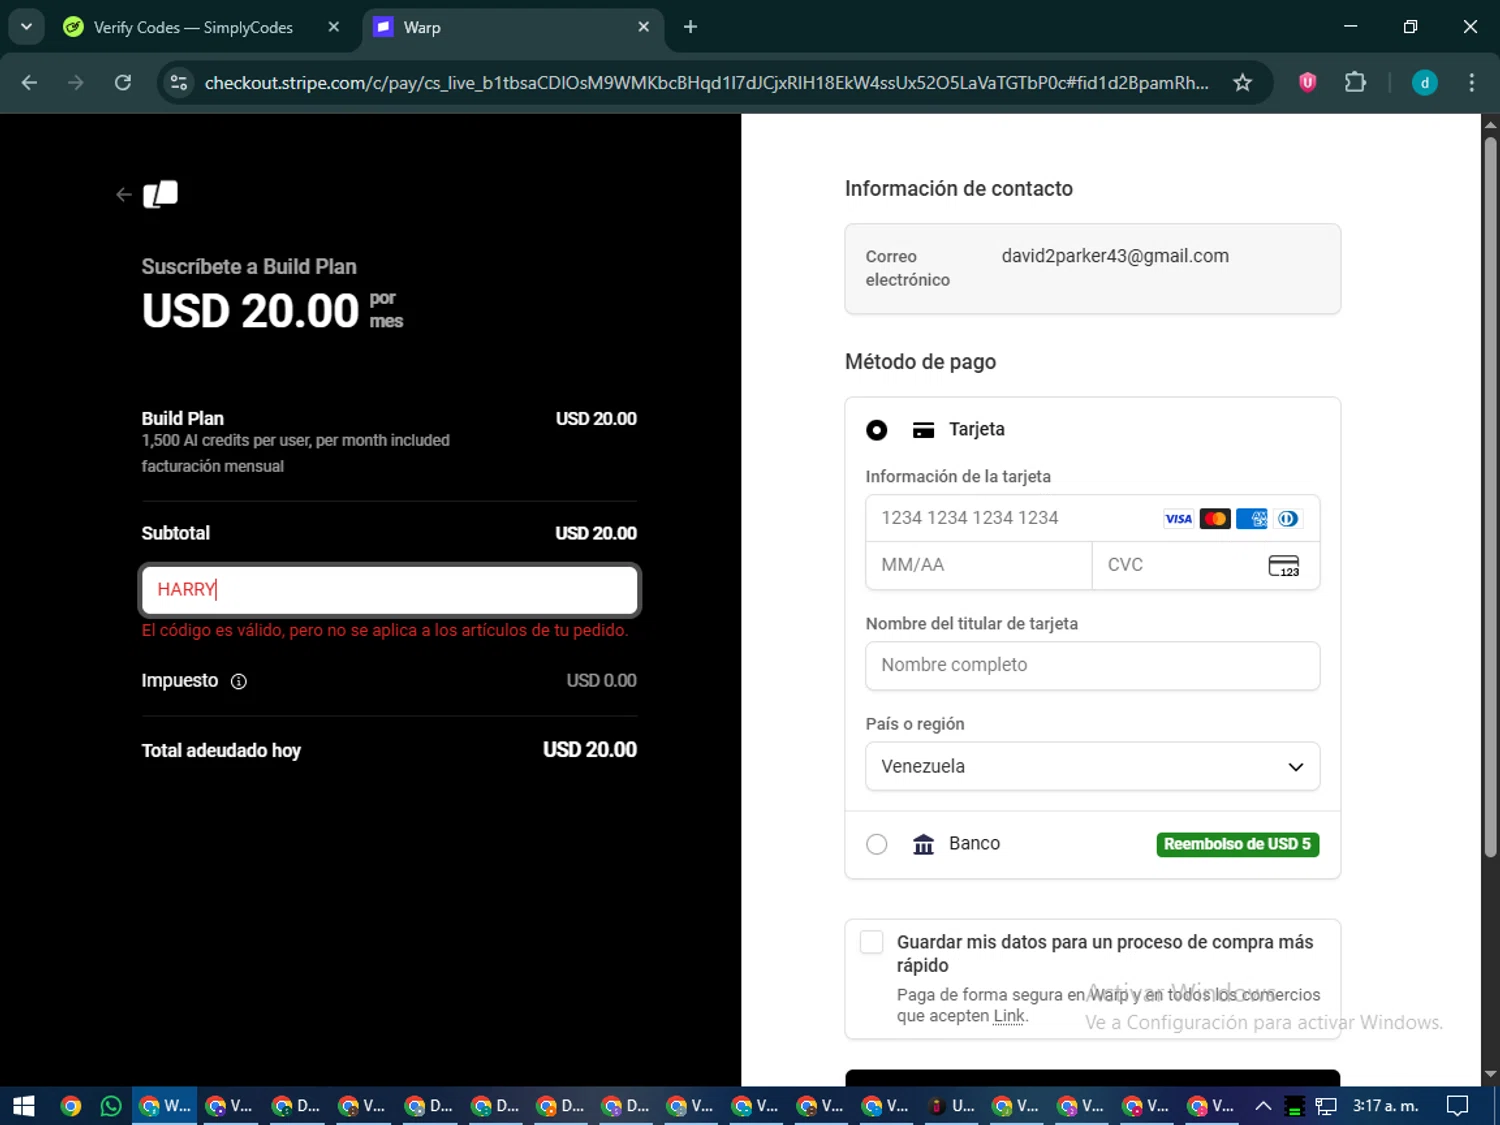1500x1125 pixels.
Task: Focus the Nombre completo field
Action: tap(1092, 666)
